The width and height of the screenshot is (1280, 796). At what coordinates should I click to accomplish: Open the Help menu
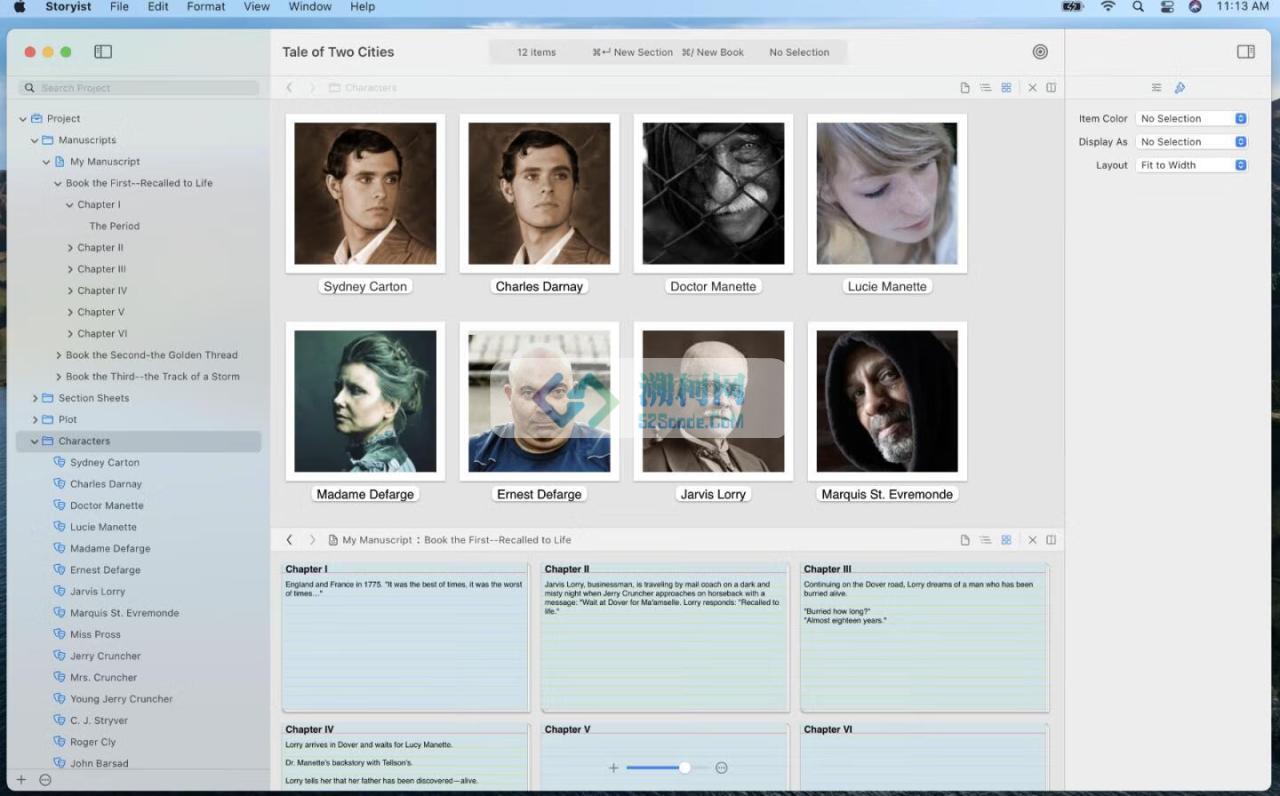click(362, 6)
